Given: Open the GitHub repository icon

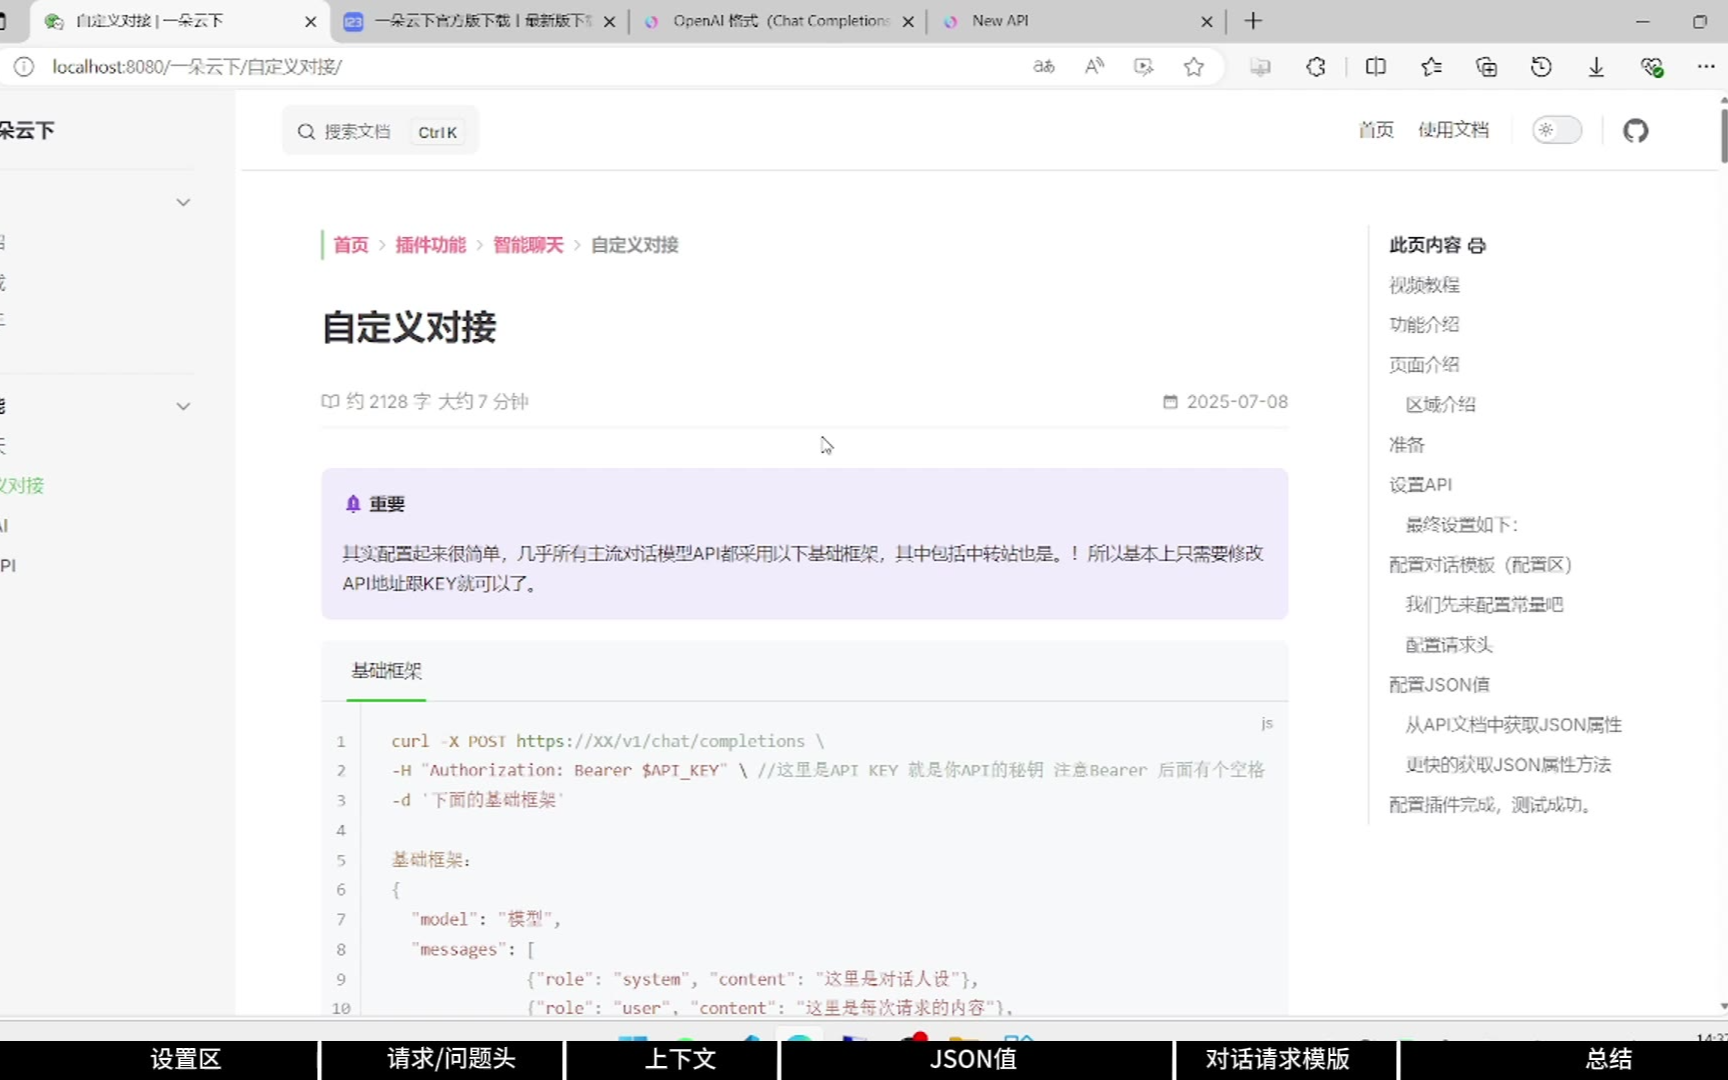Looking at the screenshot, I should coord(1635,130).
